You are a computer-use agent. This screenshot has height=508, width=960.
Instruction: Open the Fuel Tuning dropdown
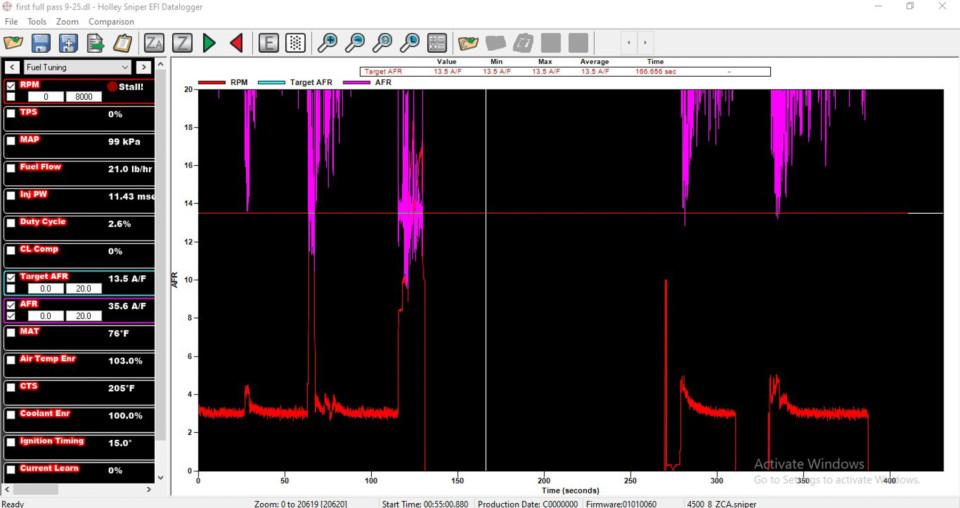tap(77, 67)
